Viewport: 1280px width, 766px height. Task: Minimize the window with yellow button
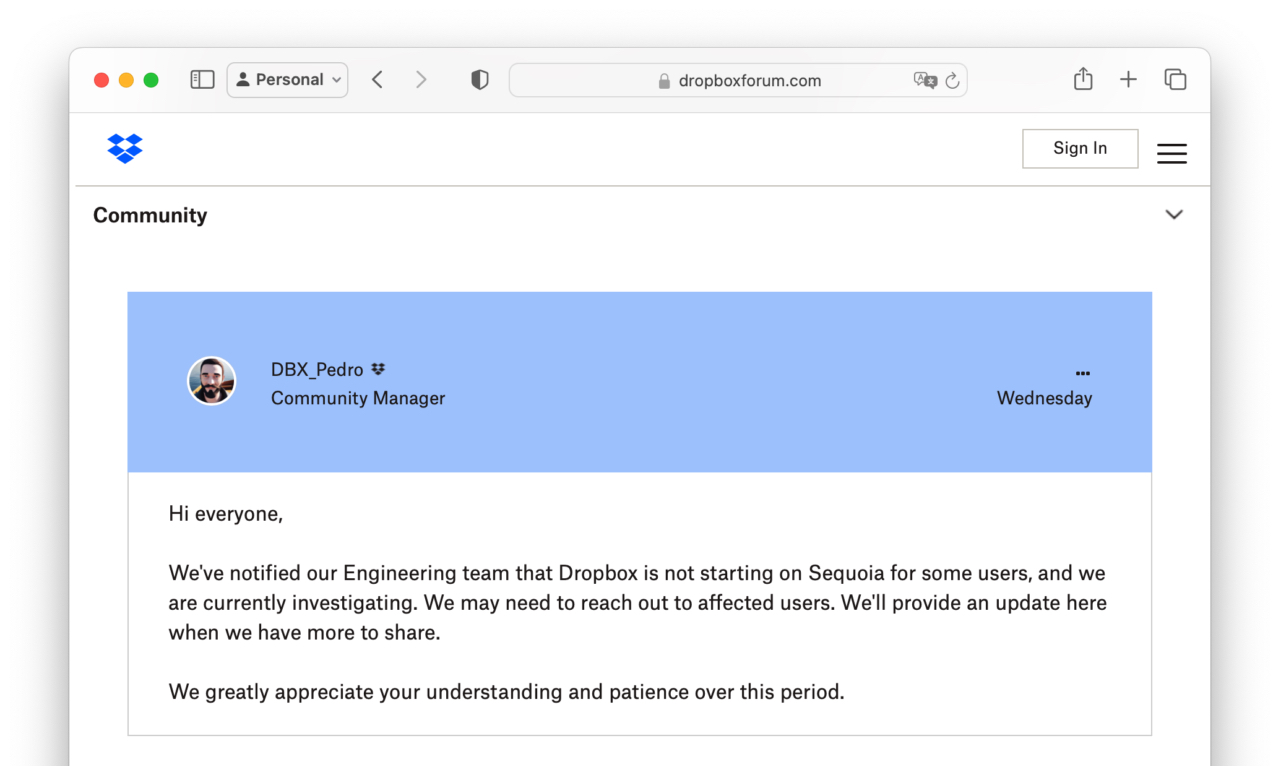click(126, 80)
